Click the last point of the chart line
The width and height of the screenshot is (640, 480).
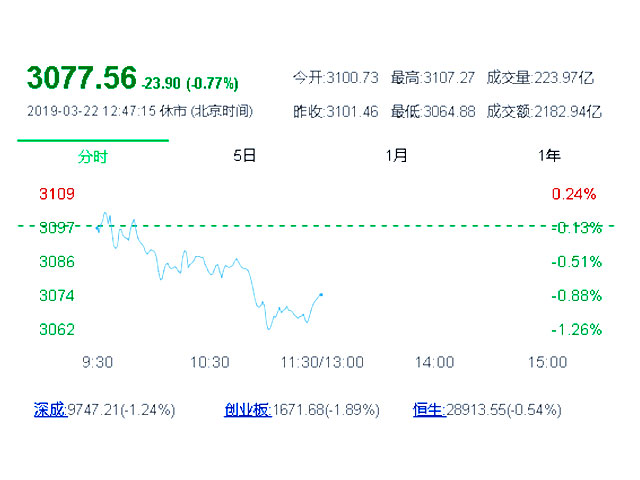pos(321,294)
